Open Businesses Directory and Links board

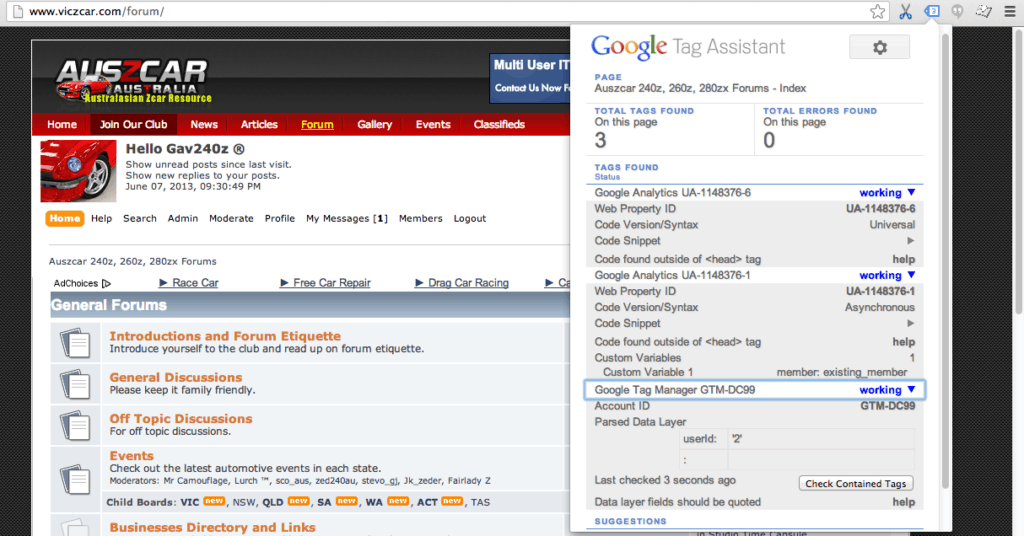212,528
